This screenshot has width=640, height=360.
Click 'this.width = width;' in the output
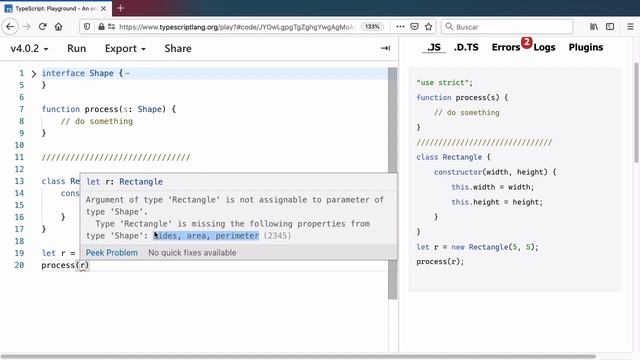click(492, 187)
